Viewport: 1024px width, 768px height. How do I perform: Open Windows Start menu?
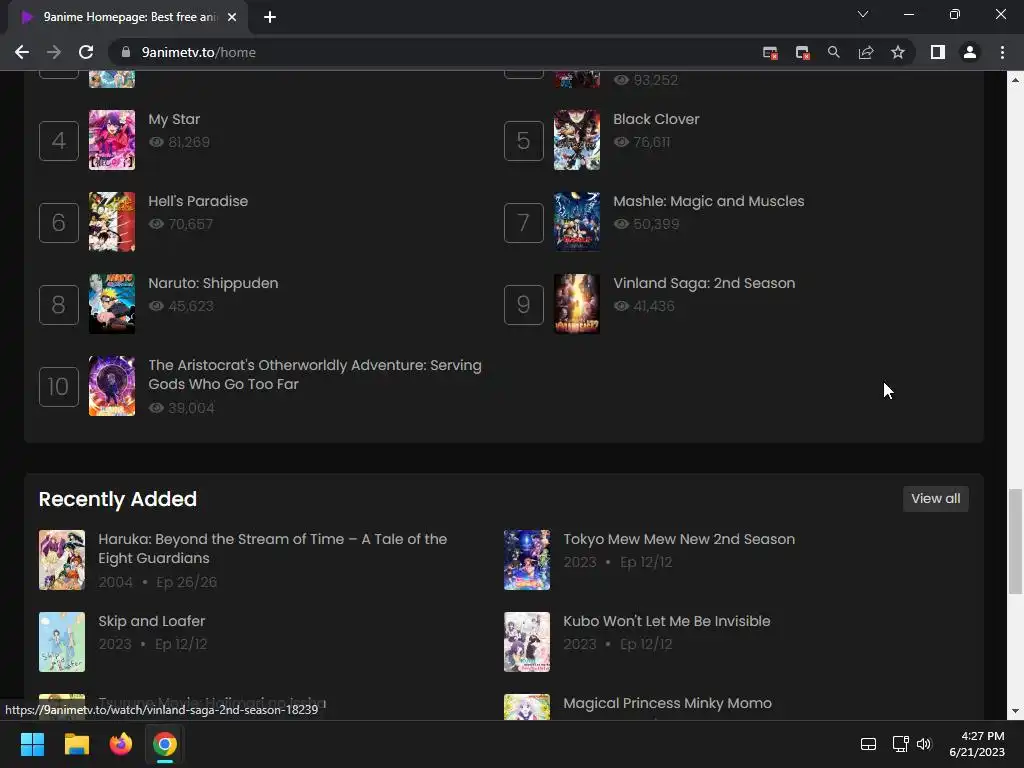[32, 744]
